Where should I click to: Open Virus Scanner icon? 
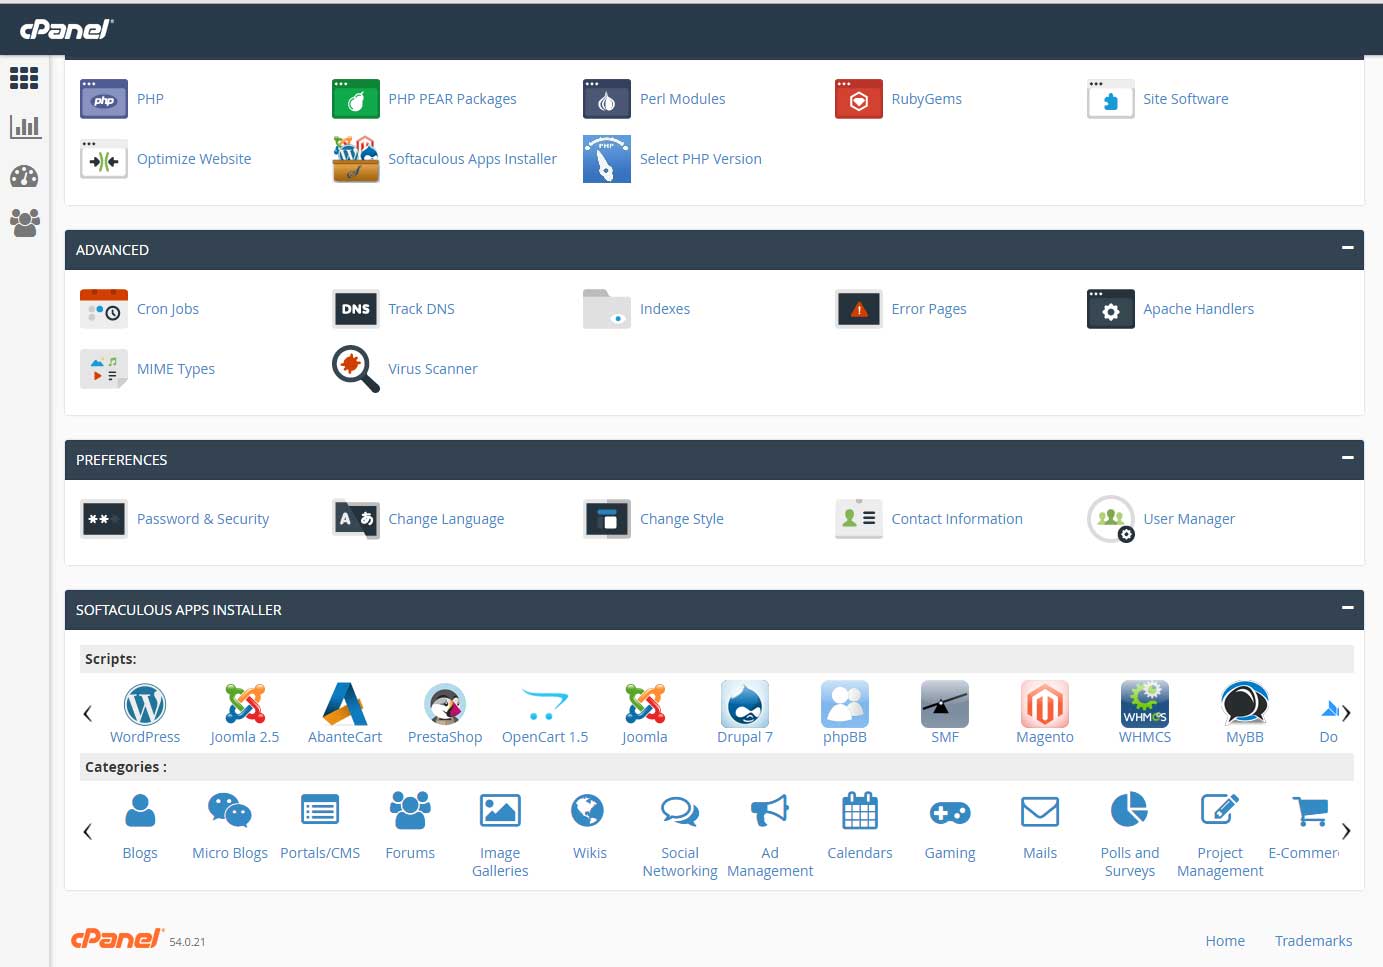coord(356,369)
